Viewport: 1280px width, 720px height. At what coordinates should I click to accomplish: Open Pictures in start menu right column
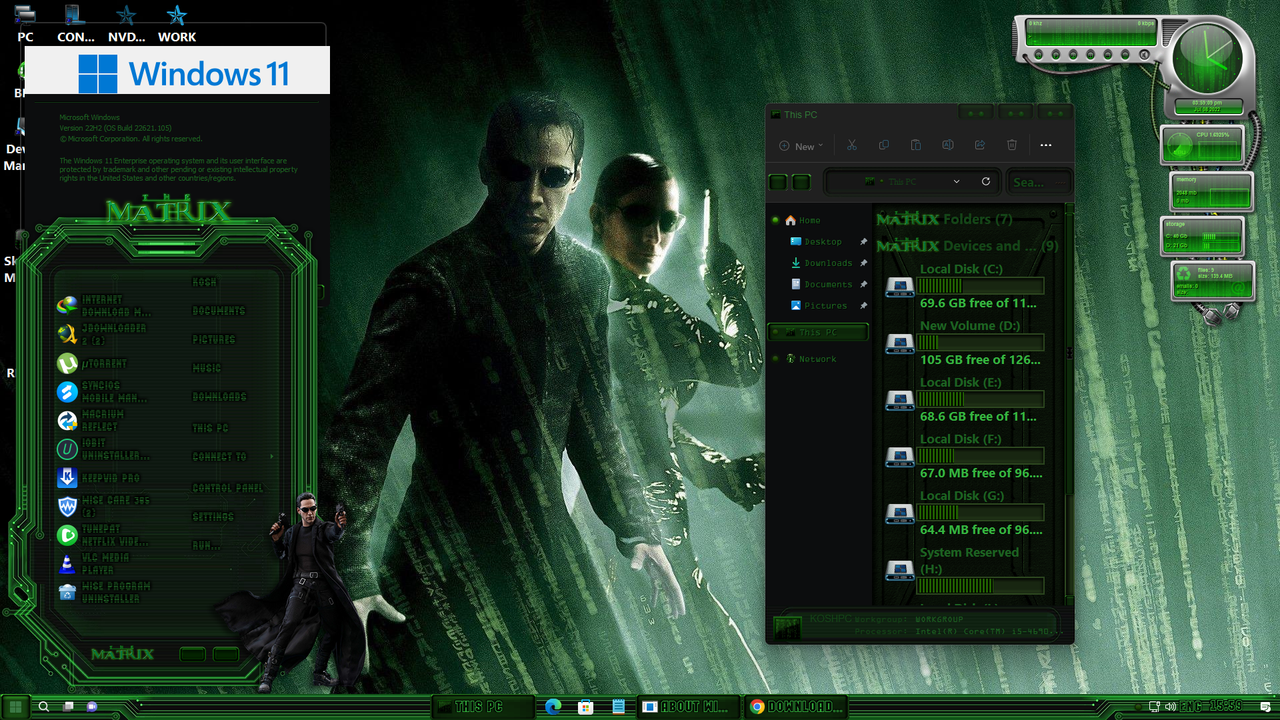[x=214, y=340]
